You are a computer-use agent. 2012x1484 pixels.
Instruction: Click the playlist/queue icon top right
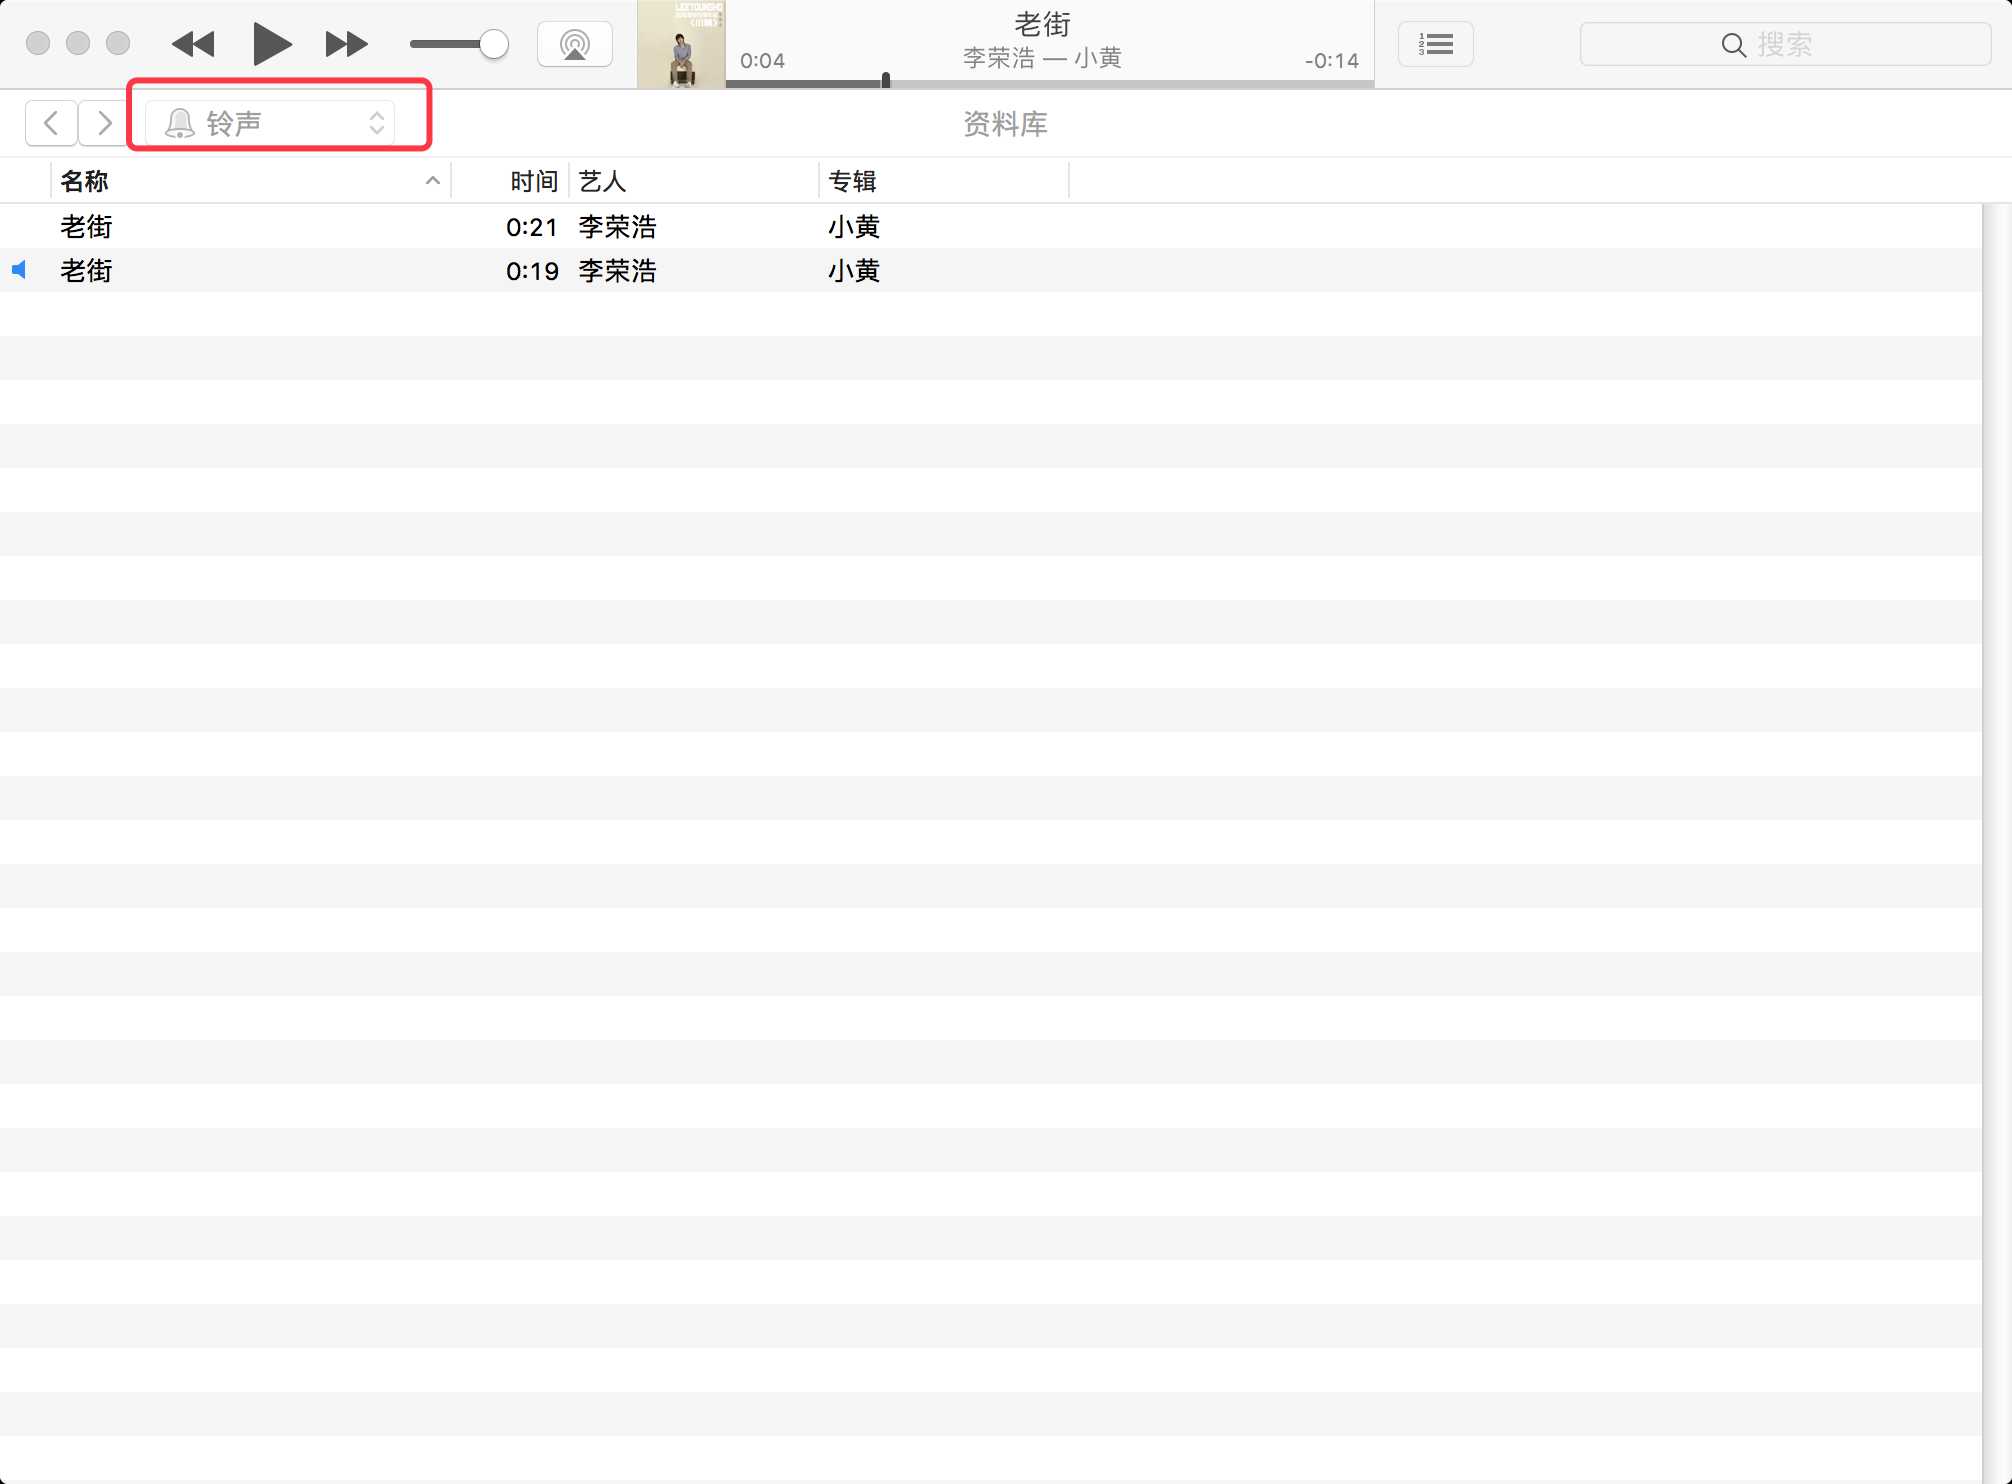(x=1434, y=42)
